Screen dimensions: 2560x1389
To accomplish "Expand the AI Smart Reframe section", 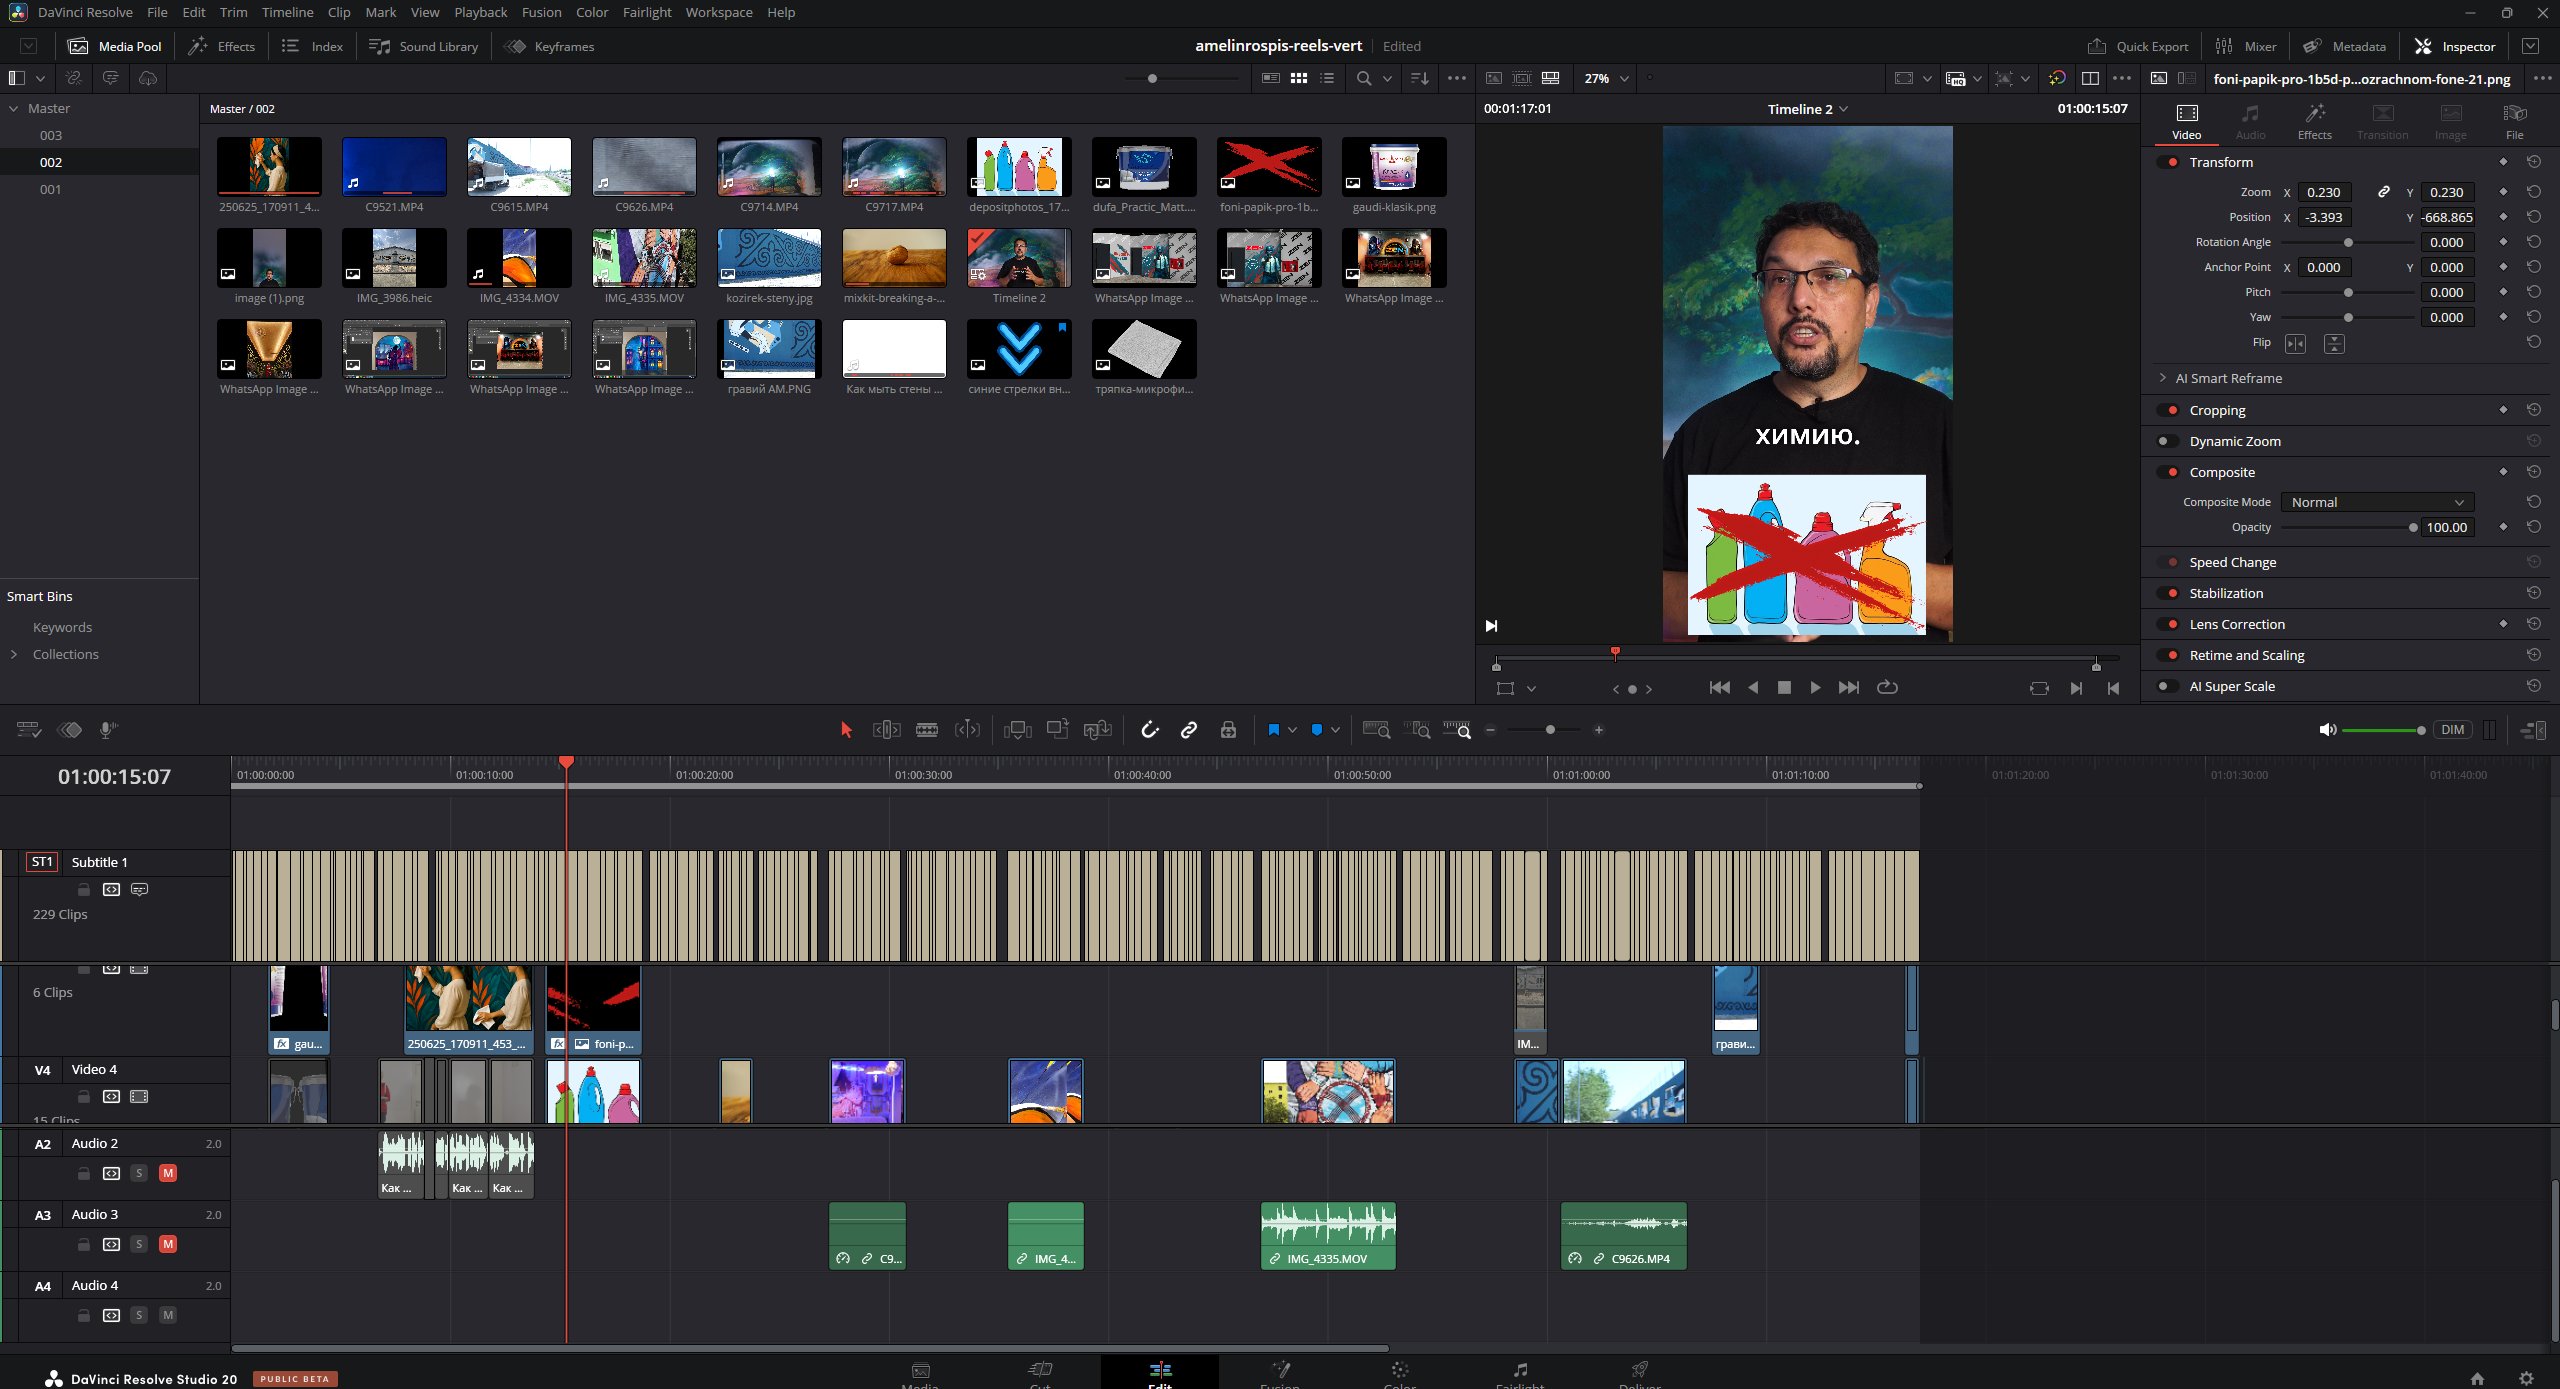I will [x=2163, y=378].
